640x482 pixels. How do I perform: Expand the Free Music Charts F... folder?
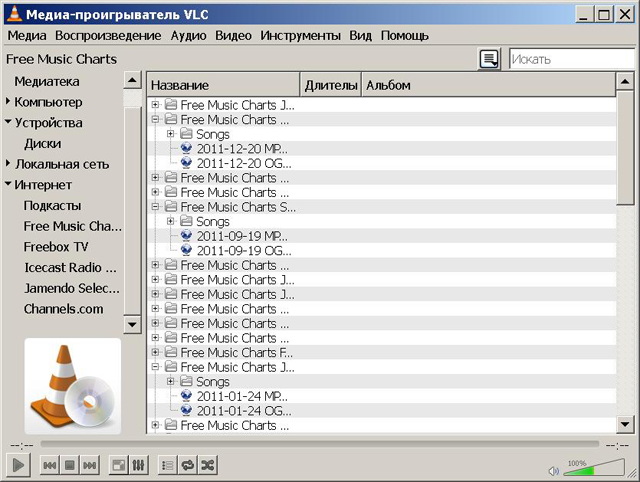pyautogui.click(x=155, y=352)
